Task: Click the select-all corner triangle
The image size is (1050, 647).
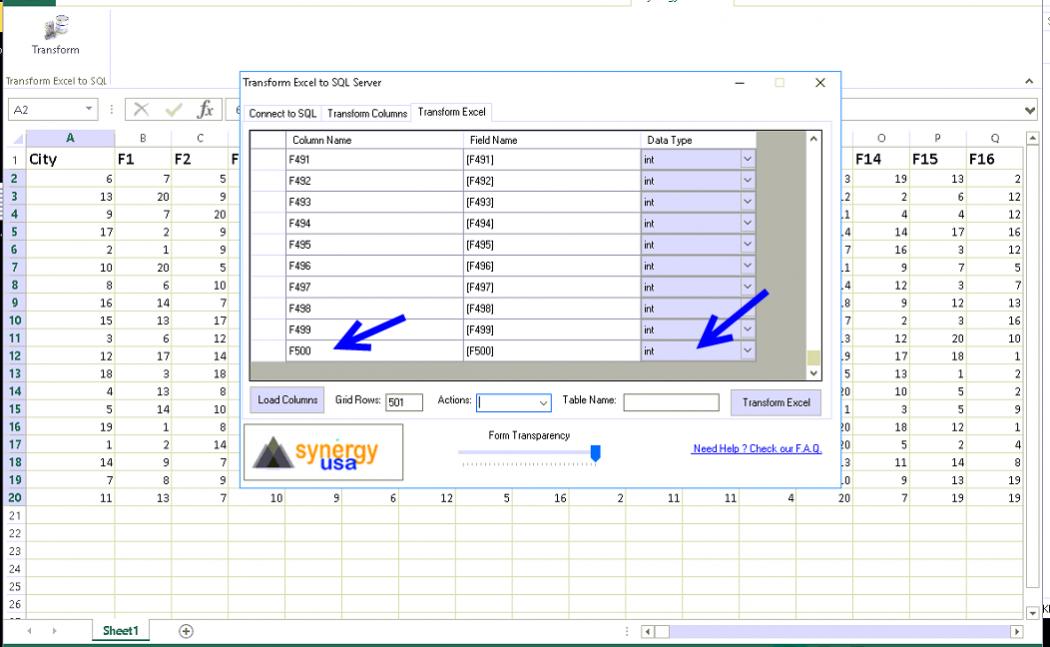Action: [x=18, y=139]
